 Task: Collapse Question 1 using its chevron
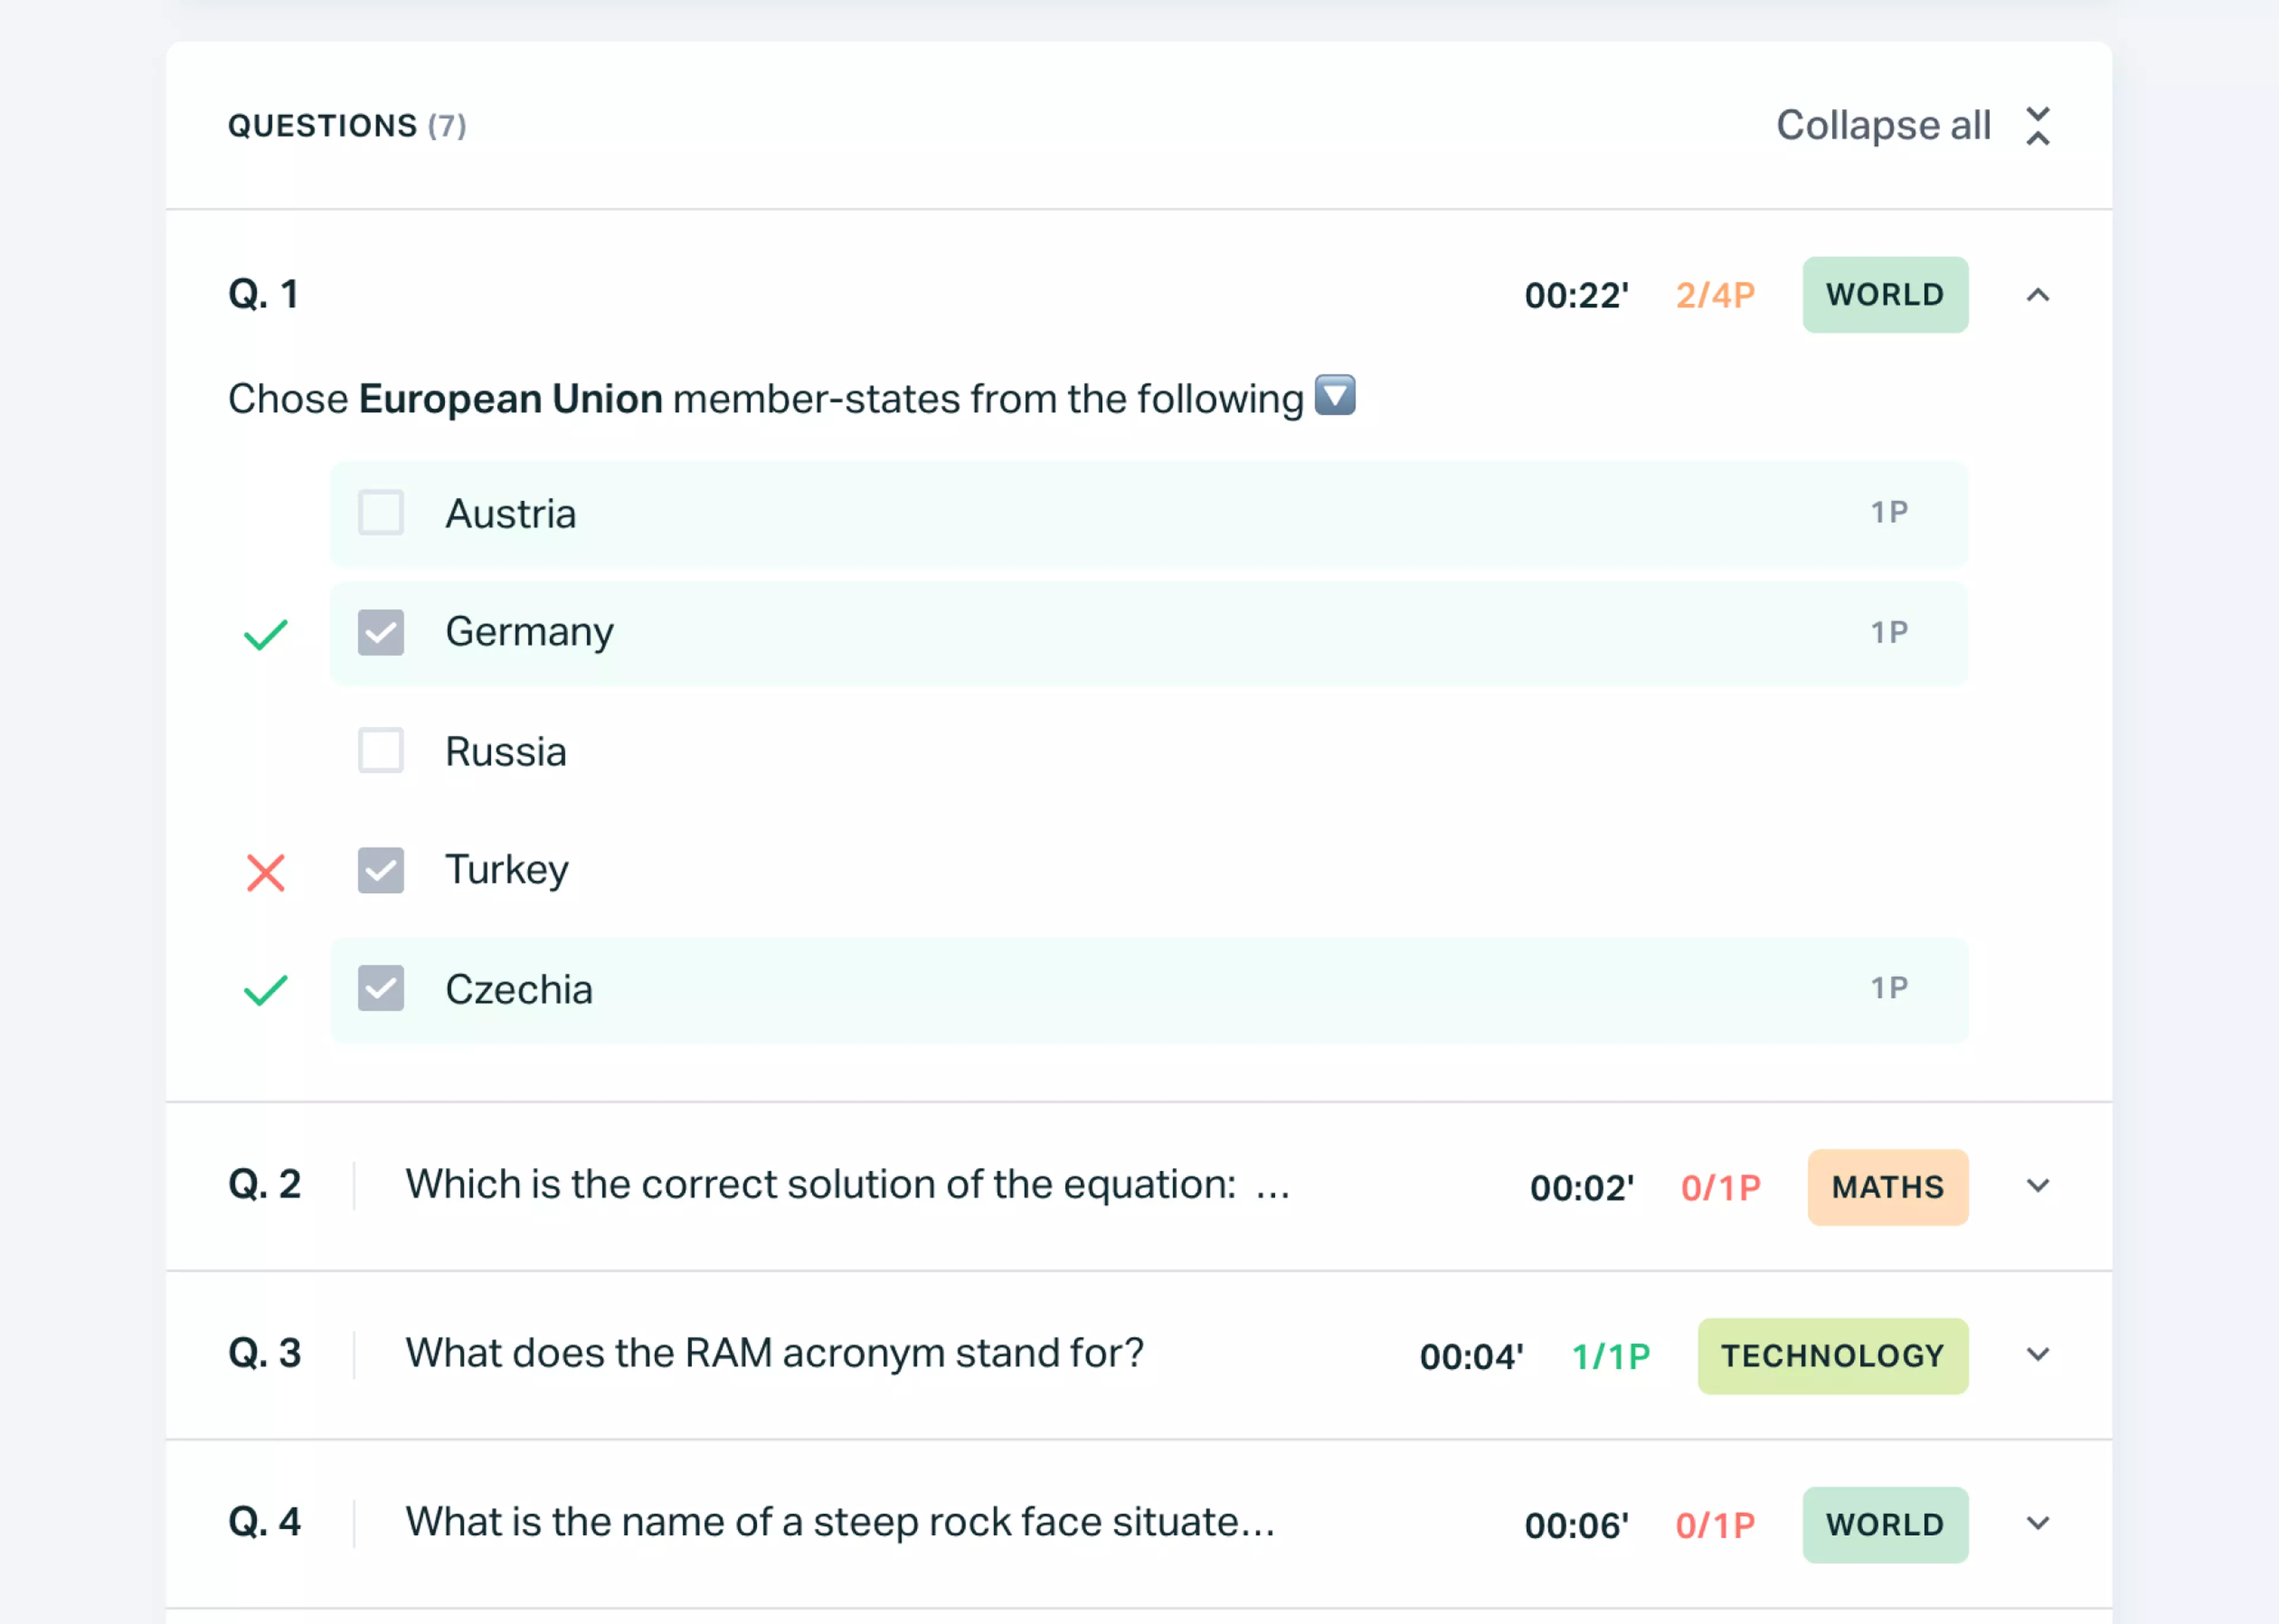(x=2038, y=294)
